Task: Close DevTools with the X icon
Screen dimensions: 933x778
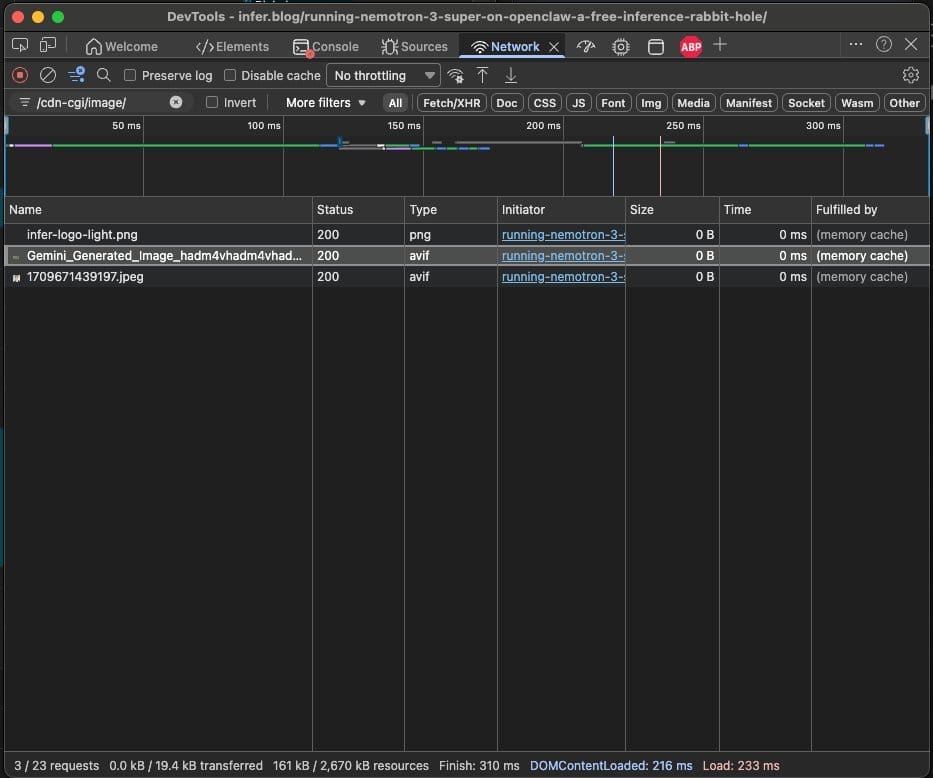Action: pyautogui.click(x=911, y=44)
